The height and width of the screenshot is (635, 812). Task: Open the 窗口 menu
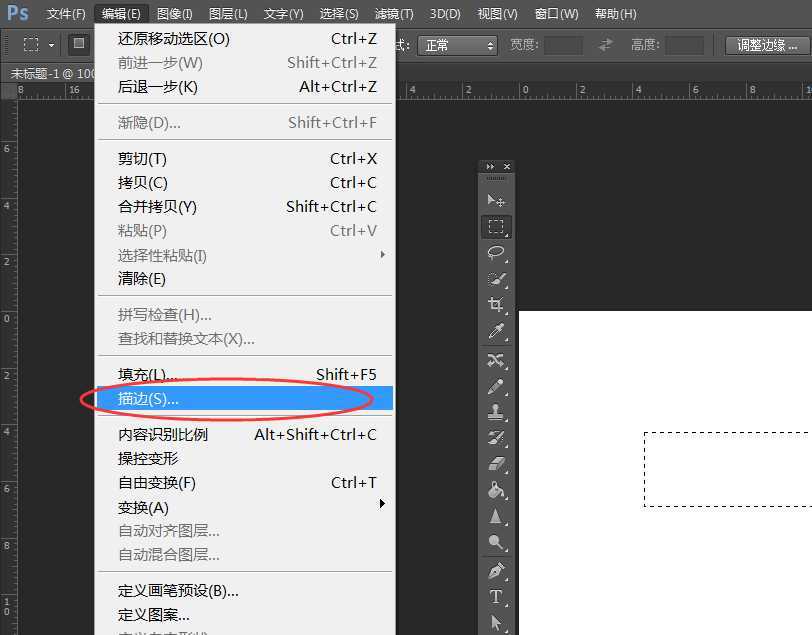[556, 13]
